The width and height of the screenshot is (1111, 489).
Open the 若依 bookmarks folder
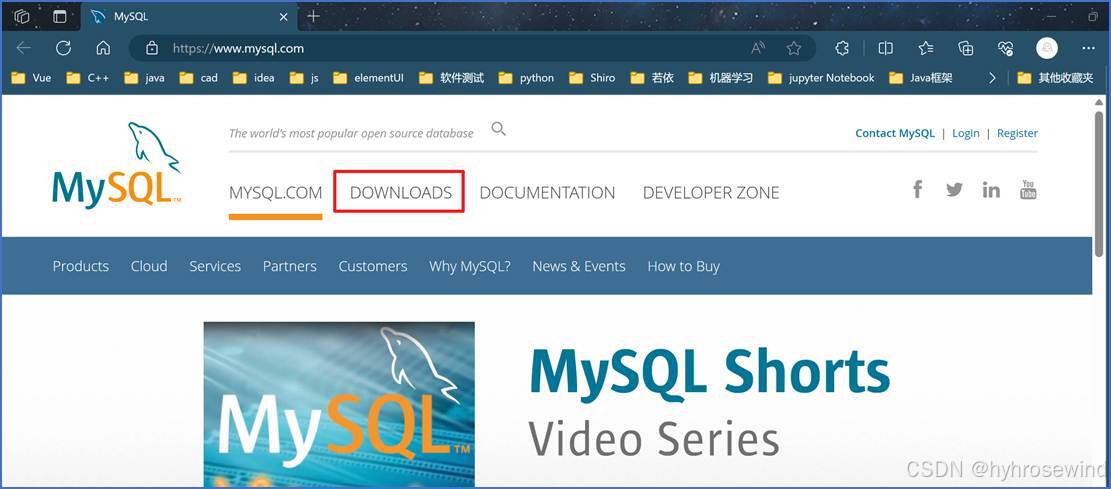pos(652,78)
